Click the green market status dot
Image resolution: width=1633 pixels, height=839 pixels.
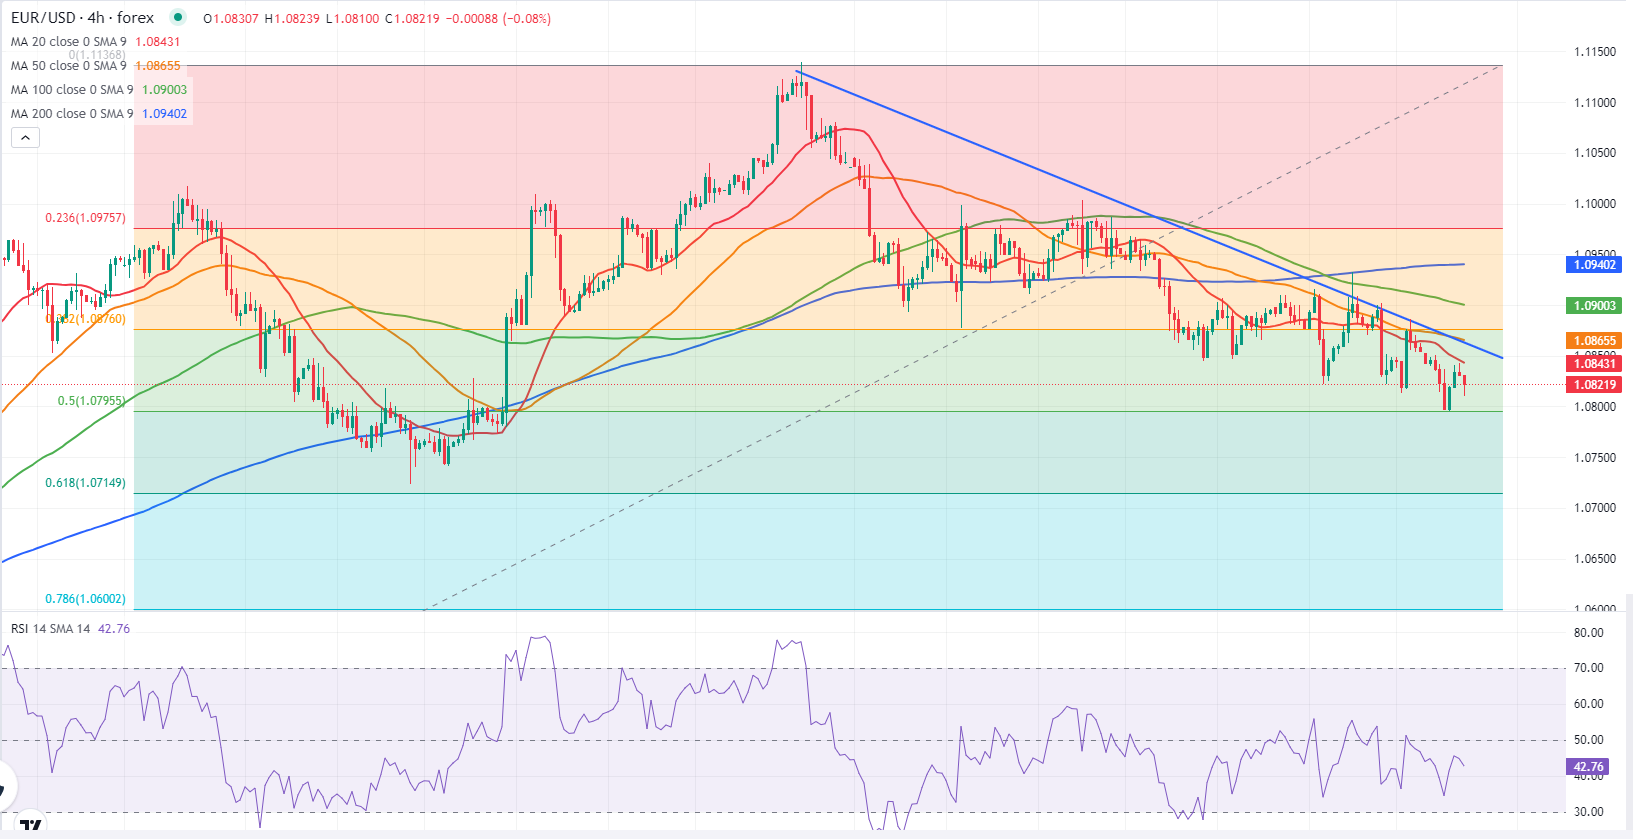coord(178,17)
